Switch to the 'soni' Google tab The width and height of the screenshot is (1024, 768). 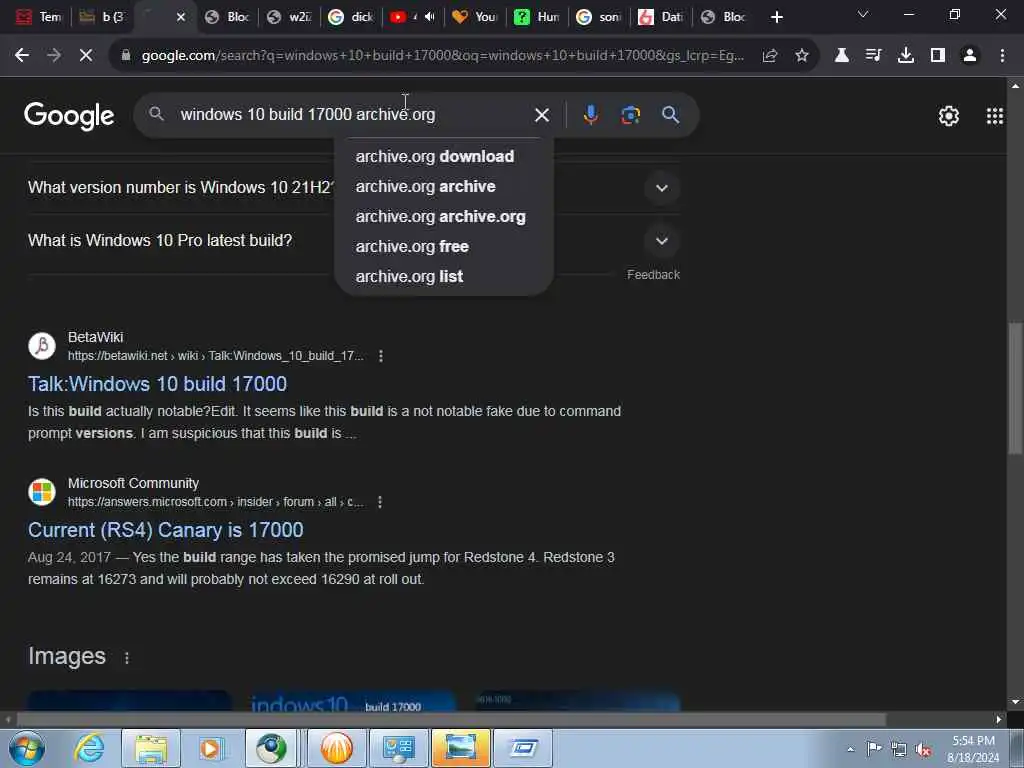(600, 17)
